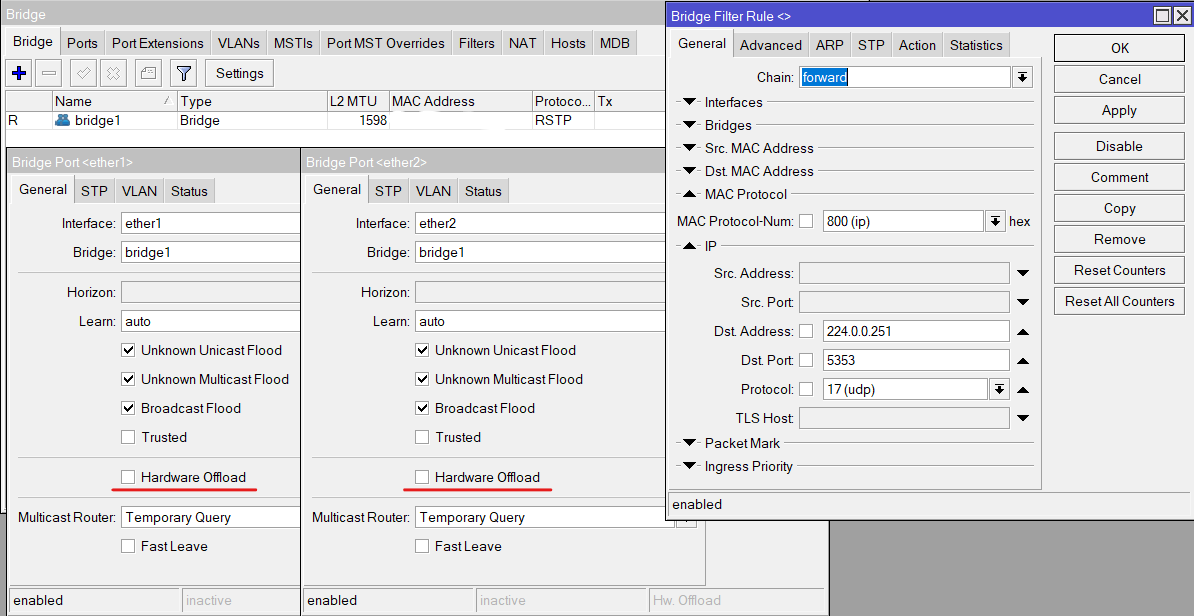Click the Comment button for filter rule
1194x616 pixels.
(1119, 177)
